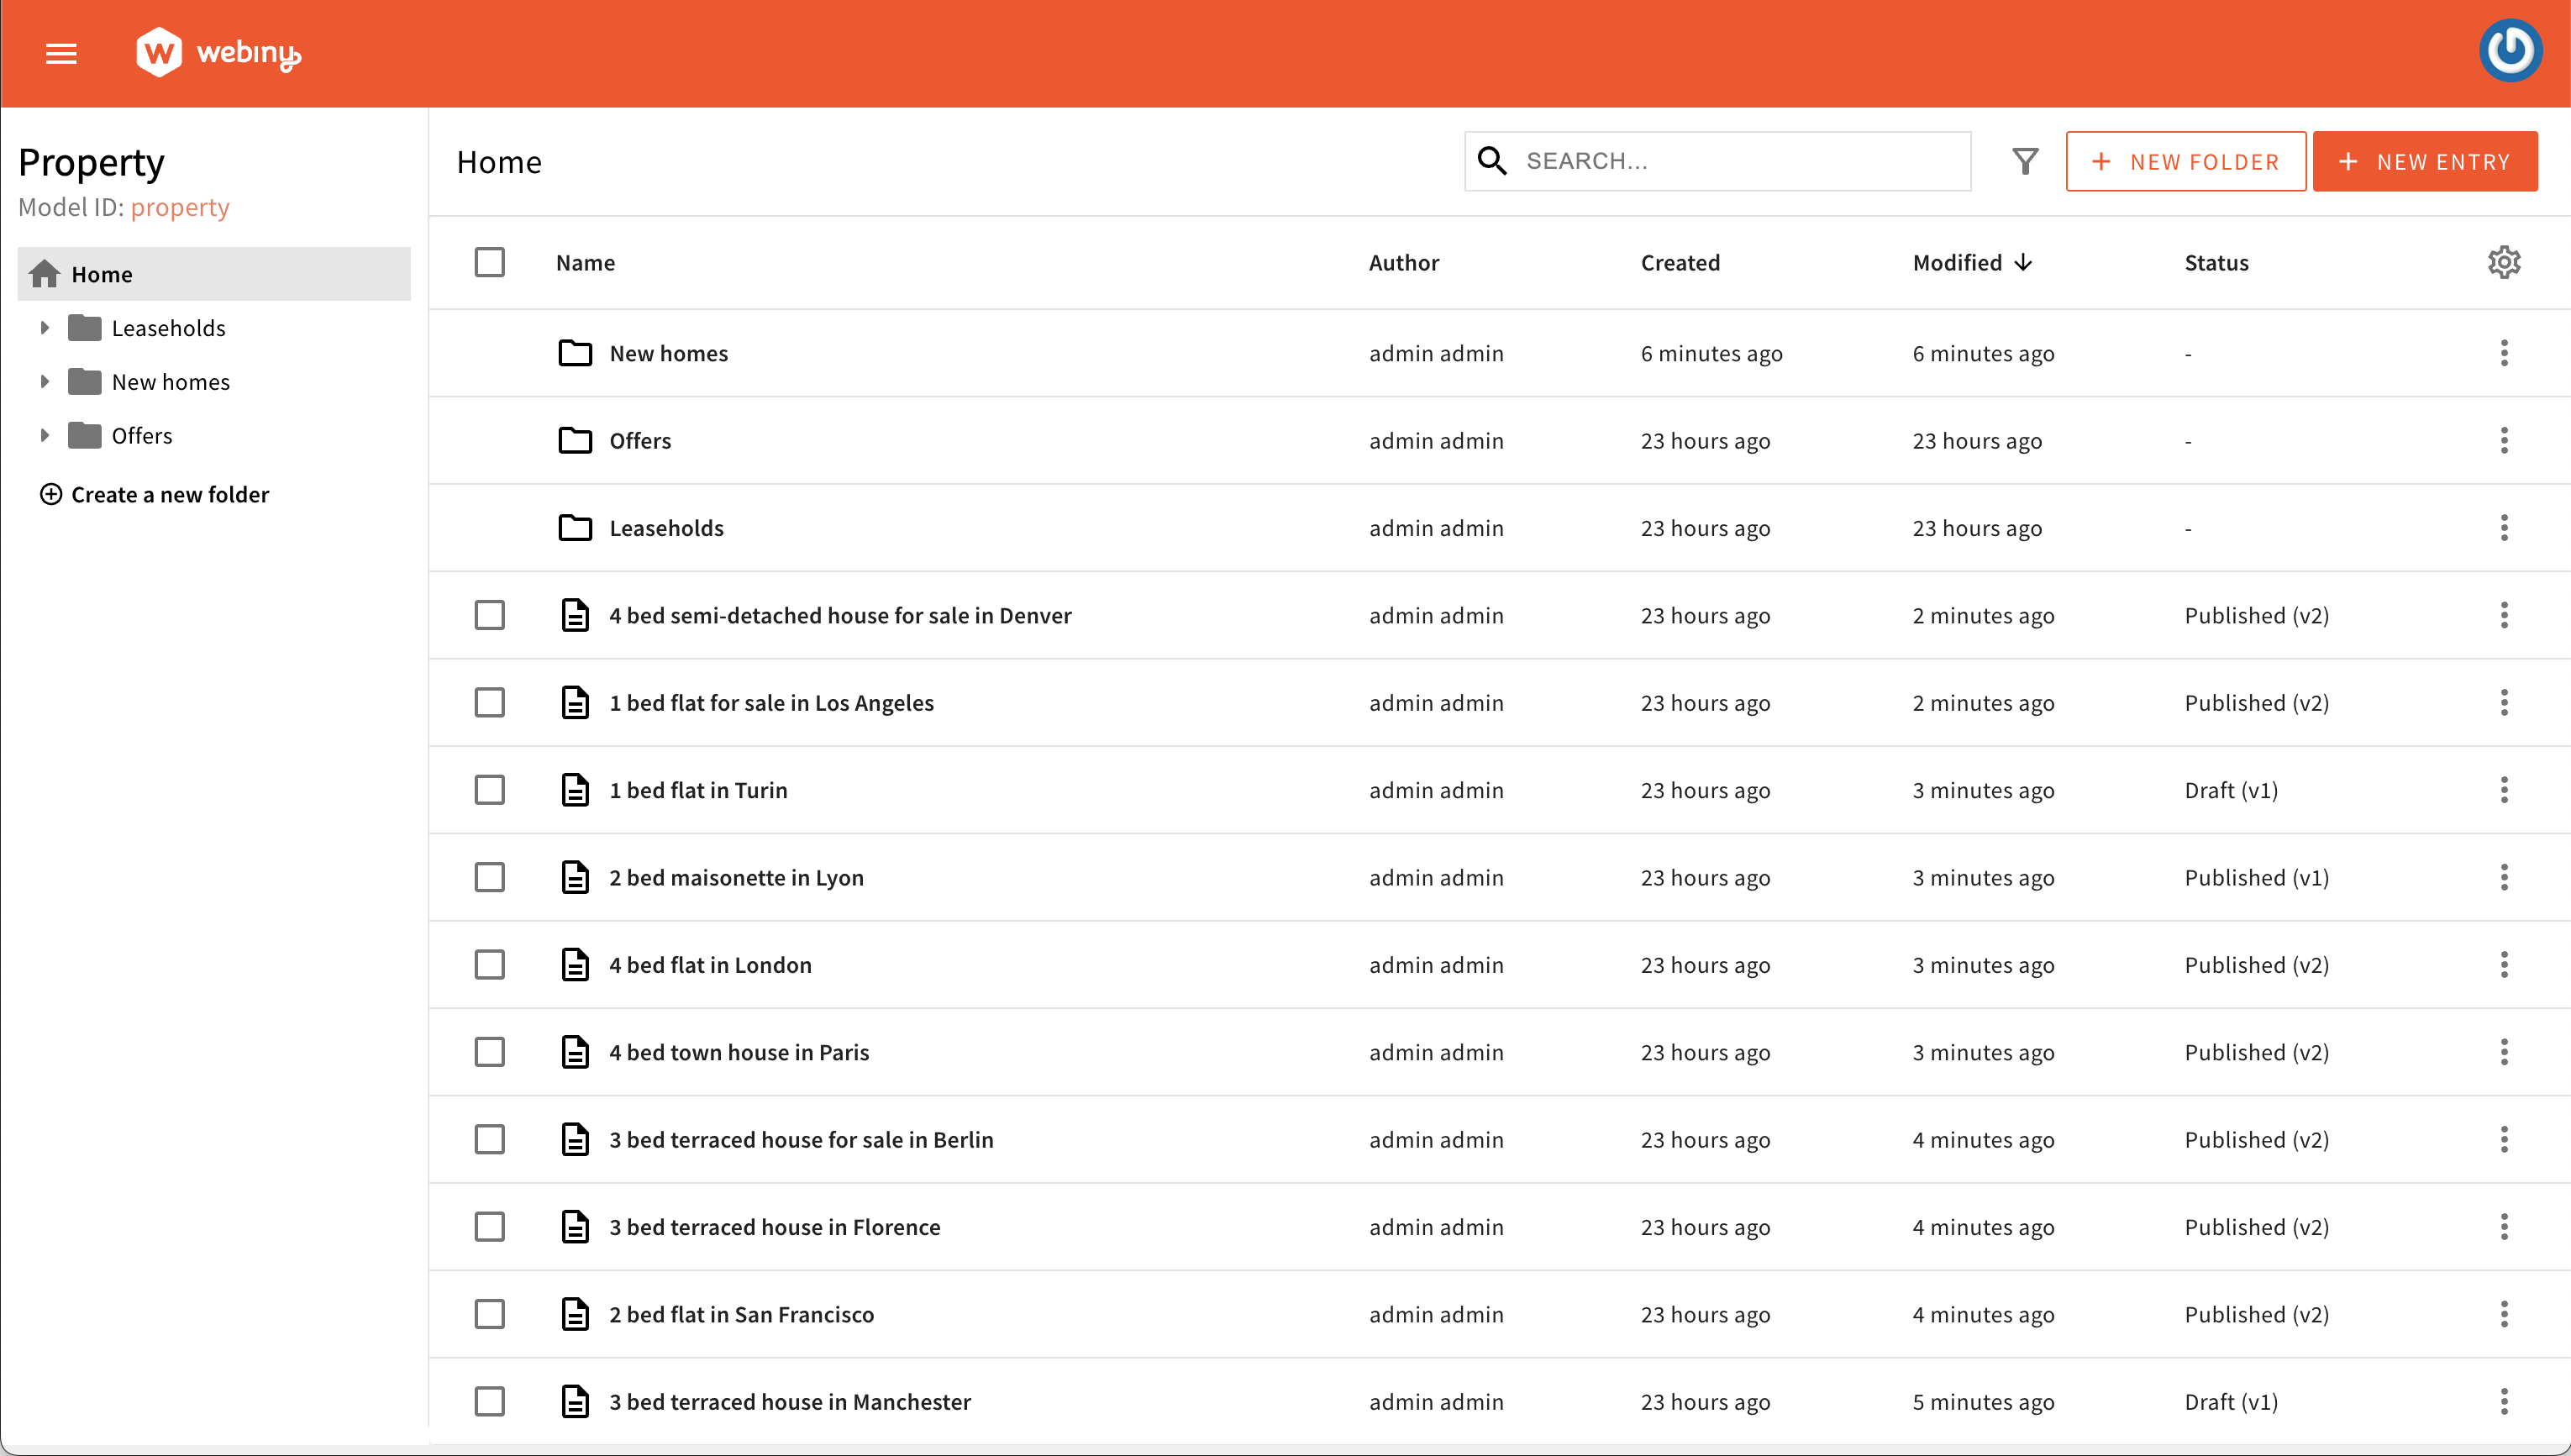Open the filter options funnel icon
This screenshot has width=2571, height=1456.
click(2025, 161)
